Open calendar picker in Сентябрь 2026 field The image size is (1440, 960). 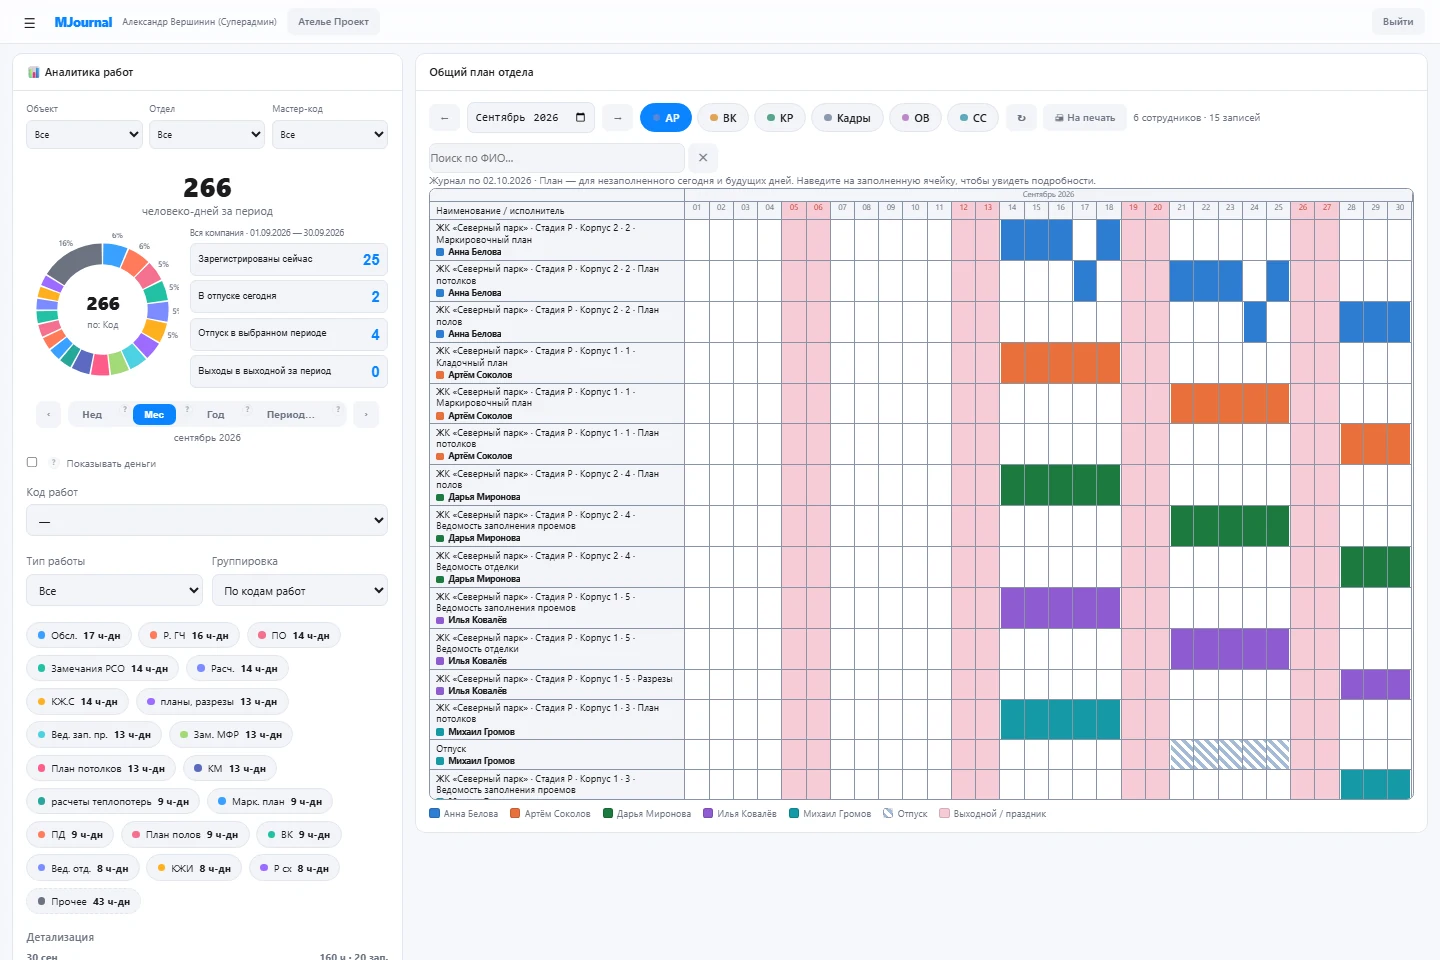[581, 118]
